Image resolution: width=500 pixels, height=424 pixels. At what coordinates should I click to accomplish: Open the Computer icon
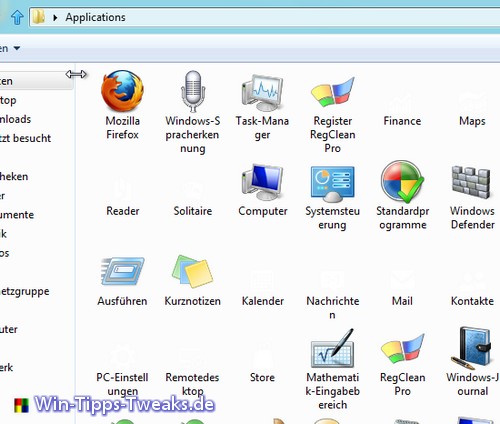tap(262, 183)
